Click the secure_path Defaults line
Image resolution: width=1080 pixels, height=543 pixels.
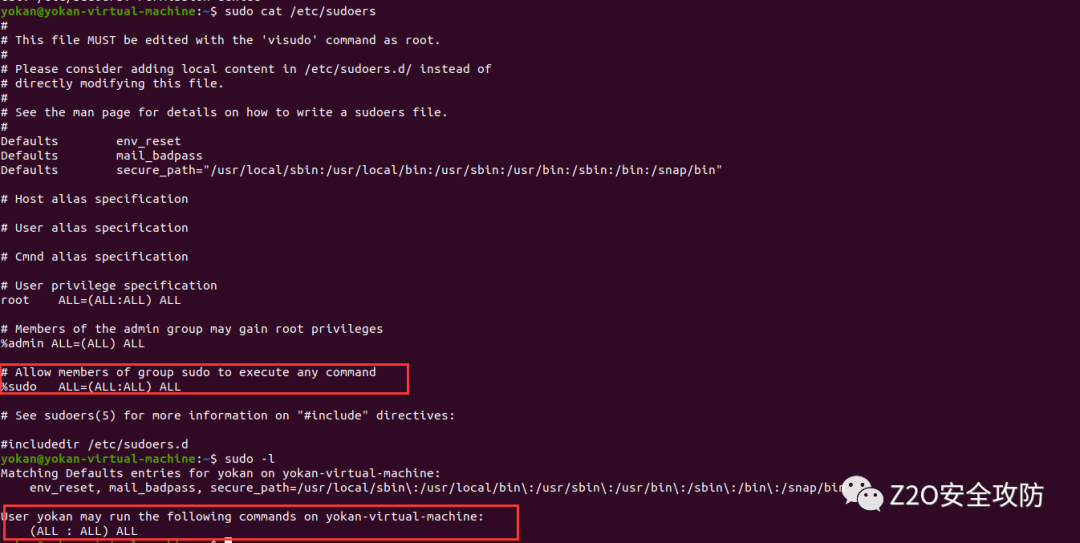362,170
